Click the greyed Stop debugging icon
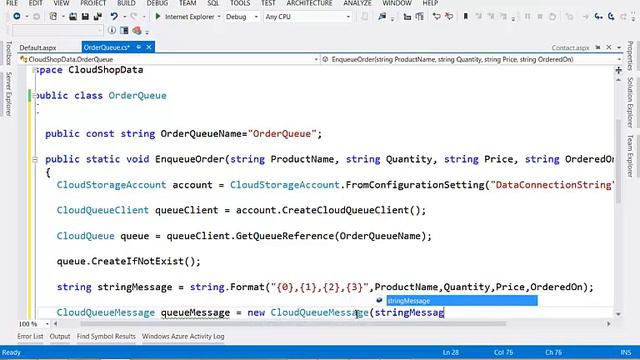The width and height of the screenshot is (640, 360). pyautogui.click(x=540, y=16)
